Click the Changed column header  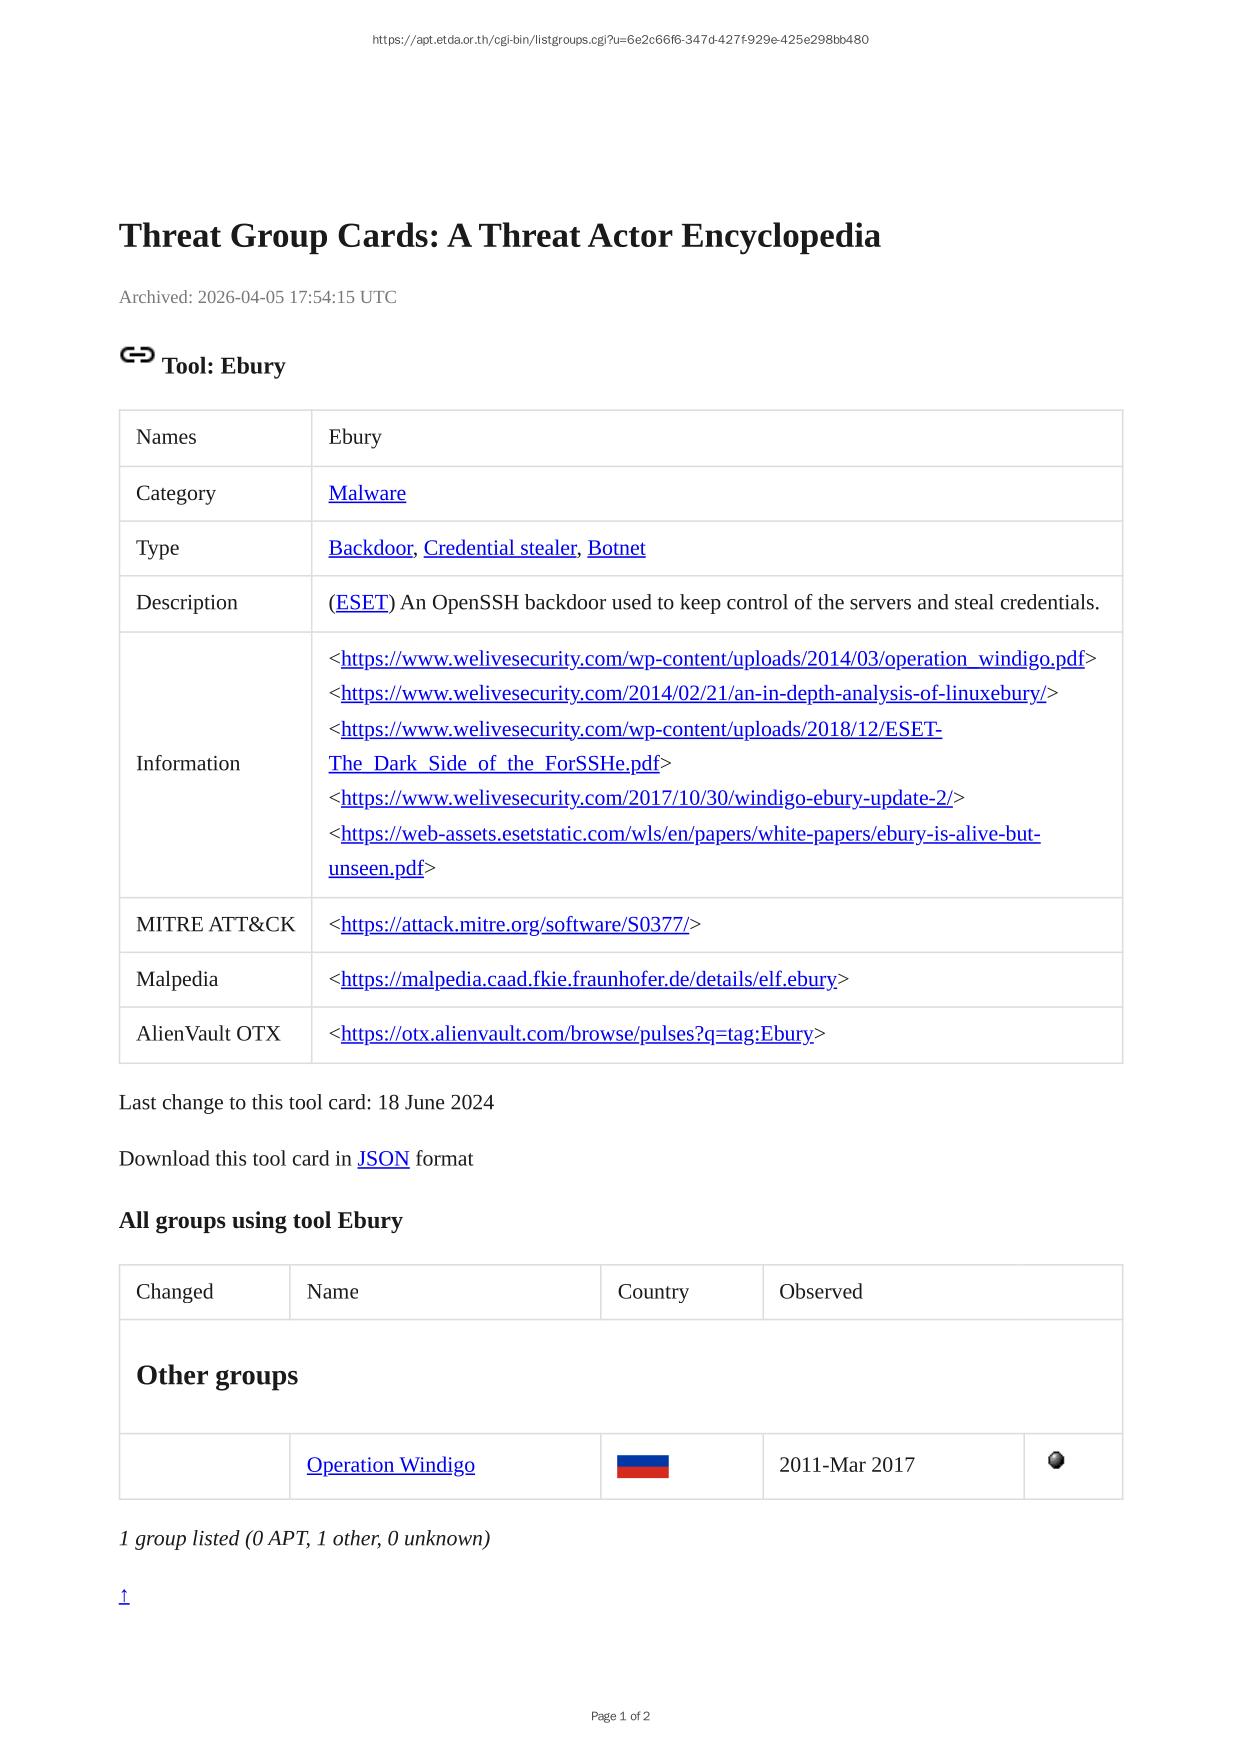point(175,1292)
